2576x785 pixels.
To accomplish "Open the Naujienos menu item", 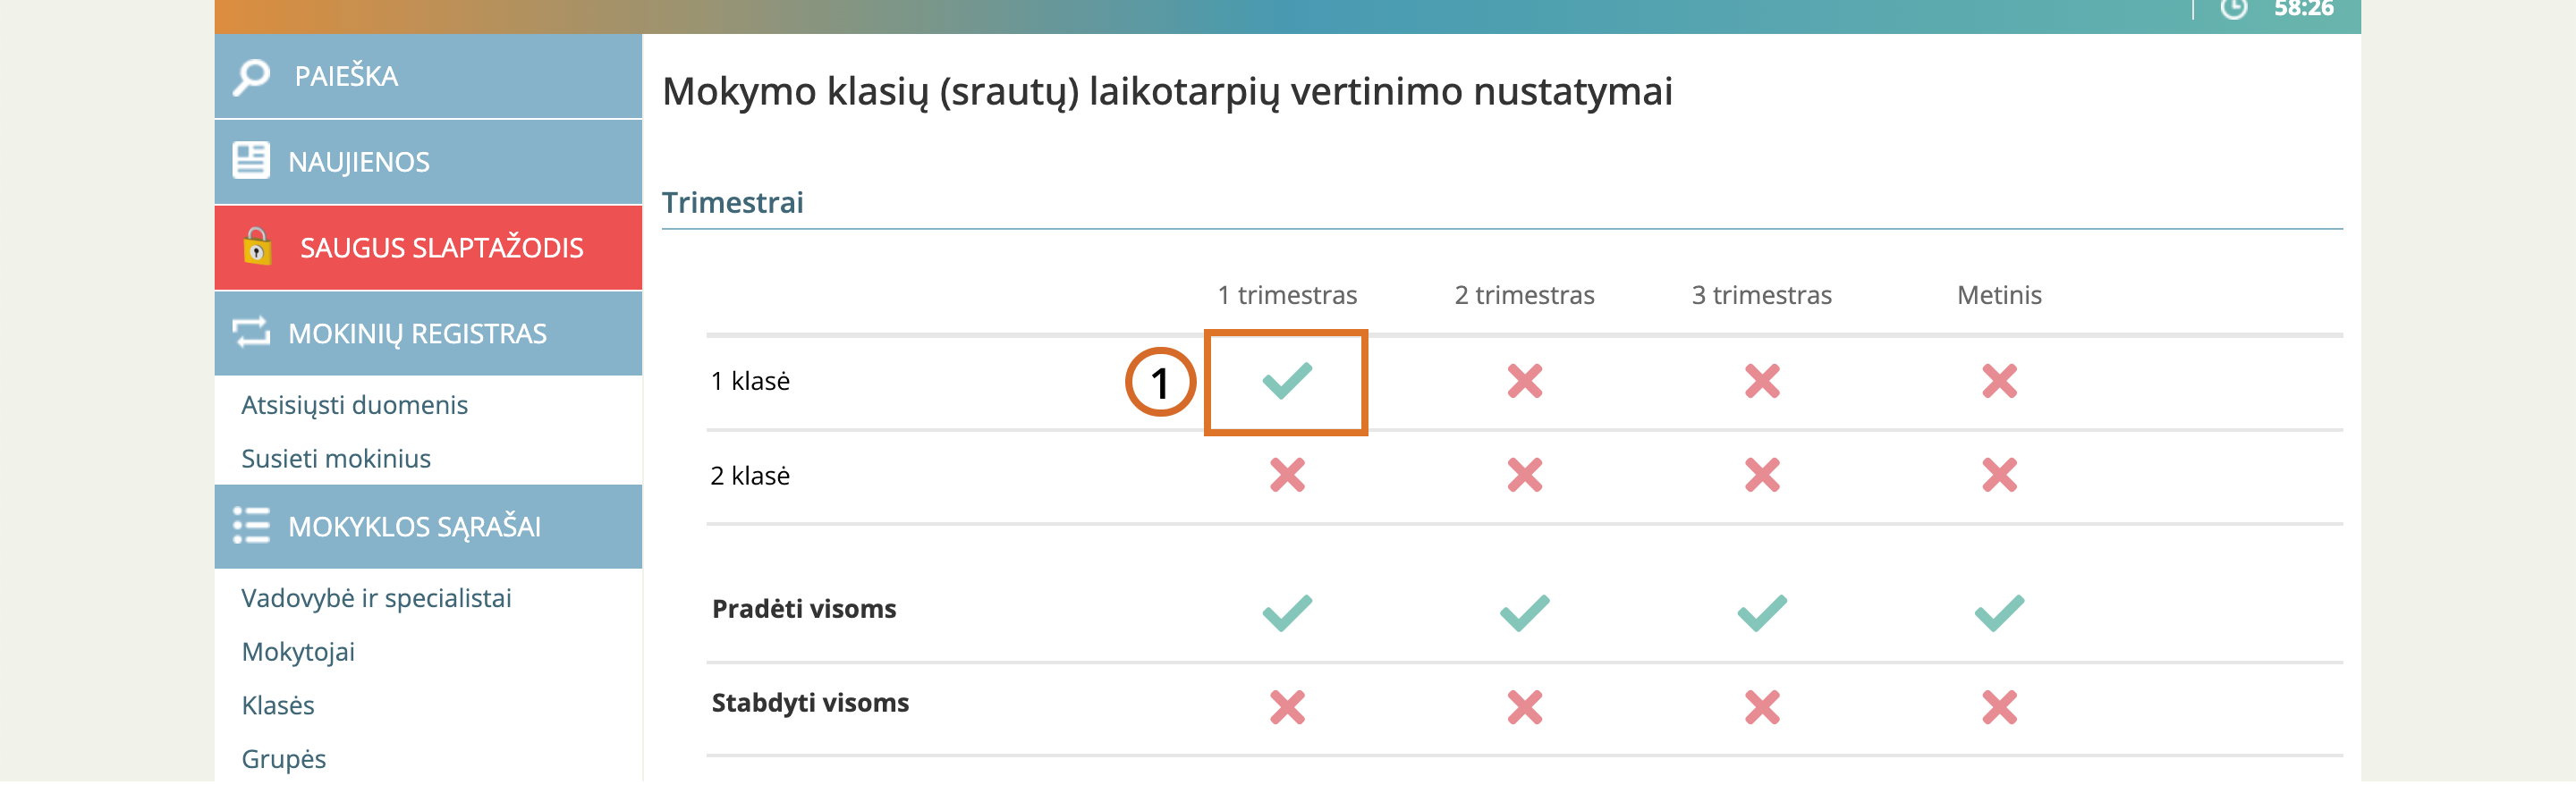I will 359,162.
